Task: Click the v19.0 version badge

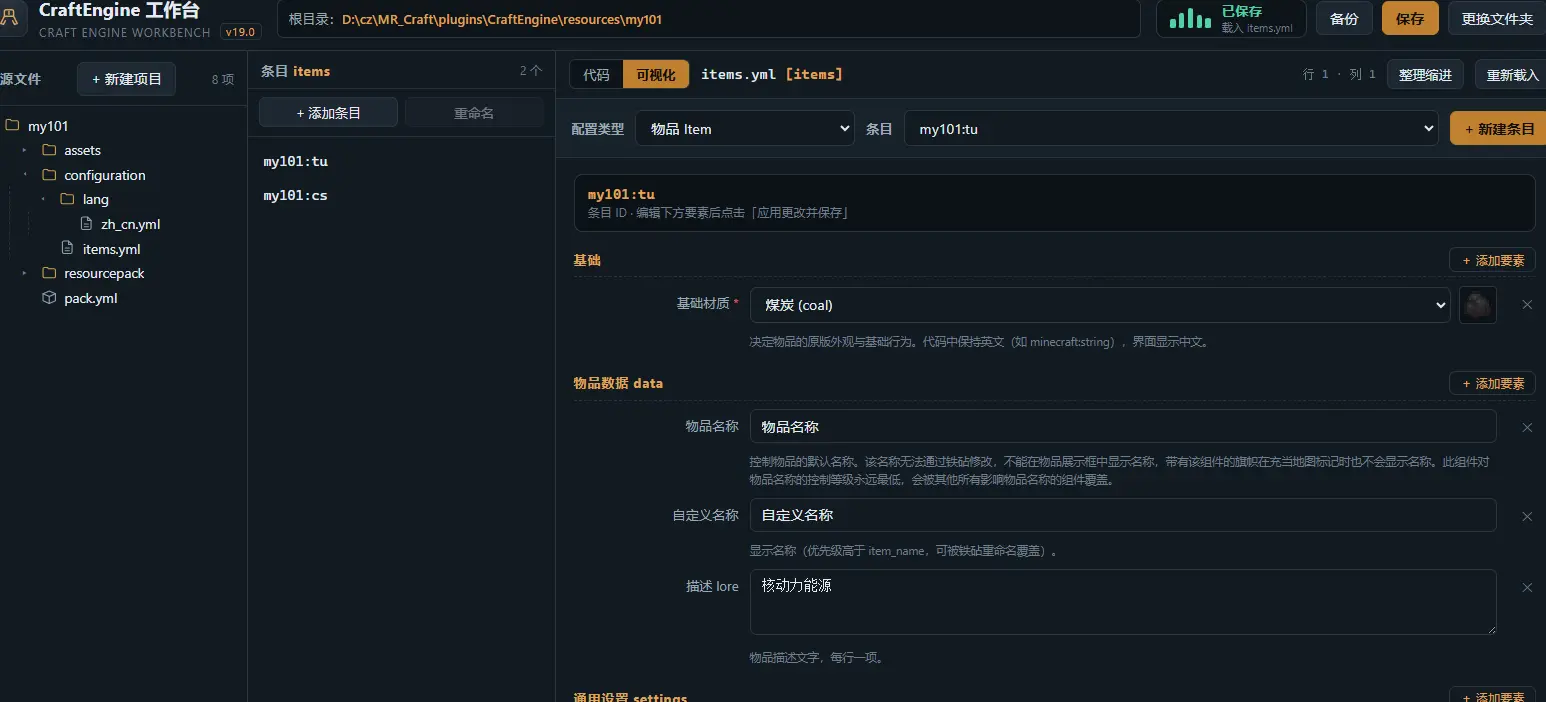Action: coord(241,32)
